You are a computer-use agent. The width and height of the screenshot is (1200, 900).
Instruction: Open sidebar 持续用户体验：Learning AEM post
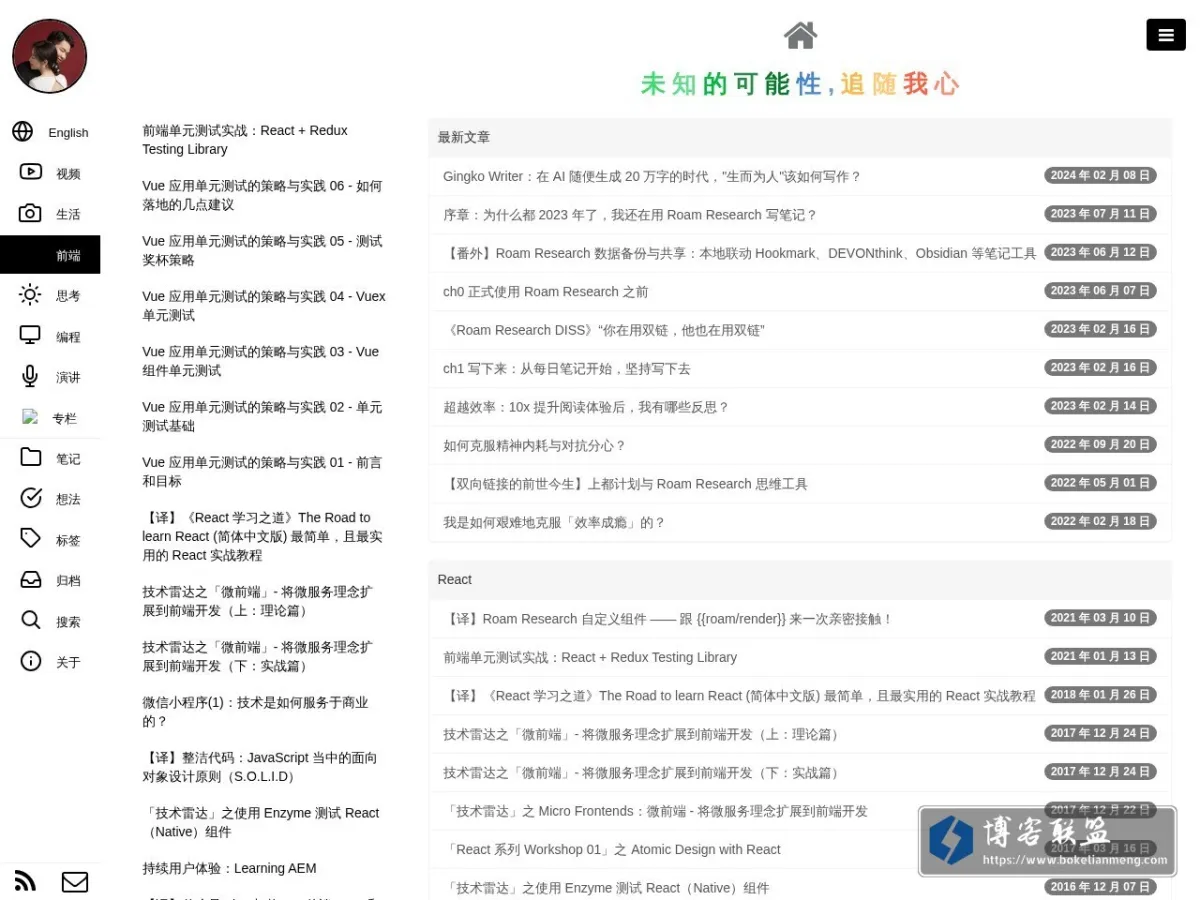tap(229, 868)
